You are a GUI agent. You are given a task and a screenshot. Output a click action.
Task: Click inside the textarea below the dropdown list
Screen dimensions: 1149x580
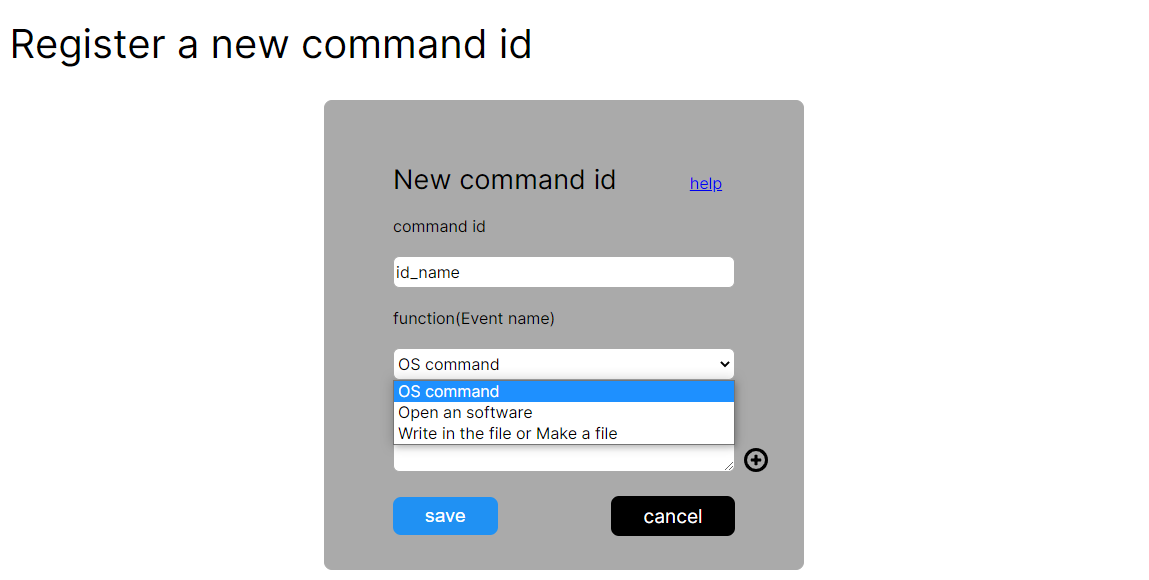560,458
